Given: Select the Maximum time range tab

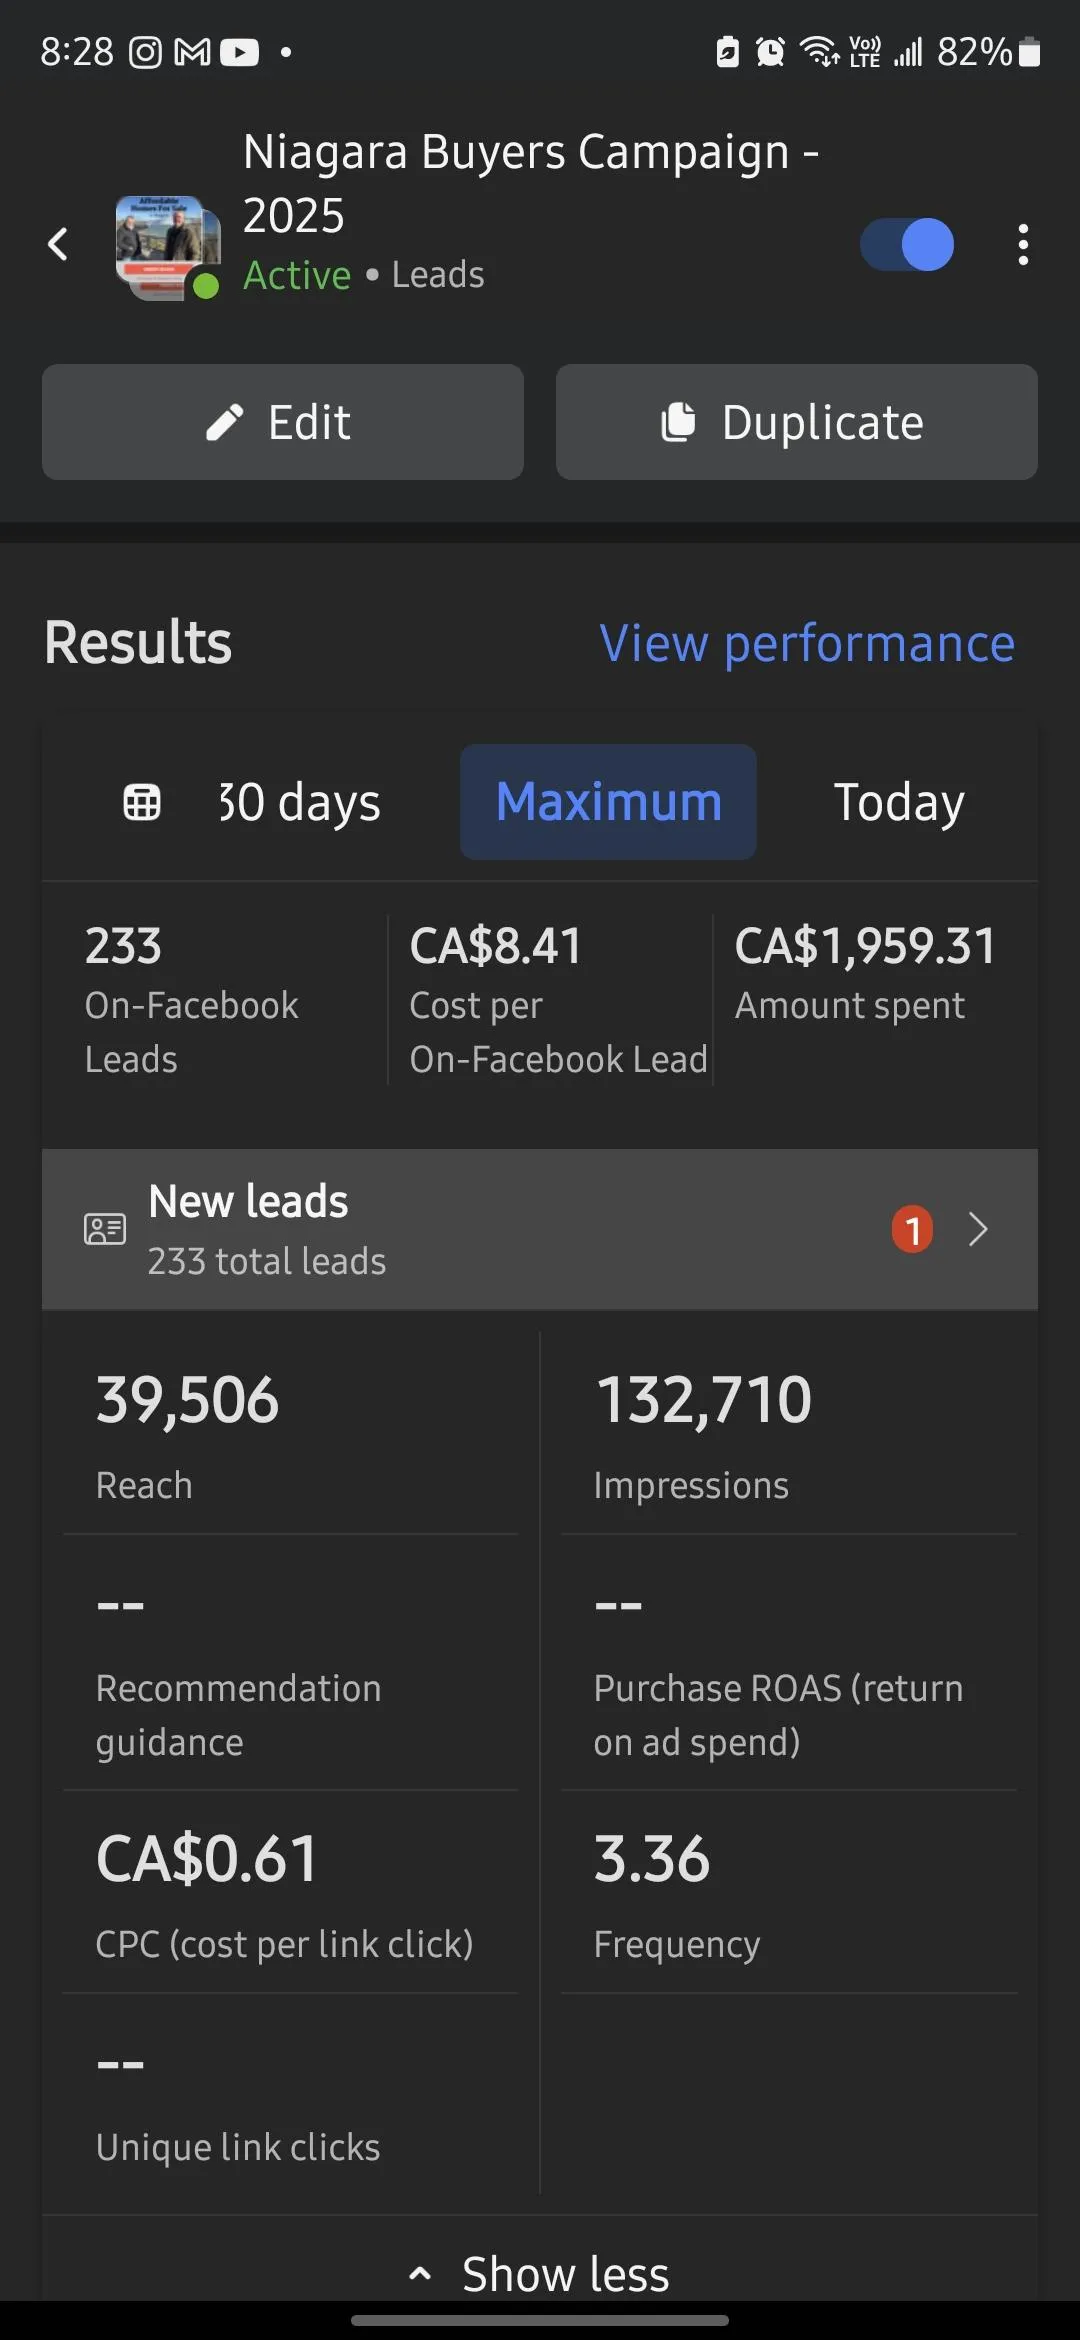Looking at the screenshot, I should (x=608, y=802).
